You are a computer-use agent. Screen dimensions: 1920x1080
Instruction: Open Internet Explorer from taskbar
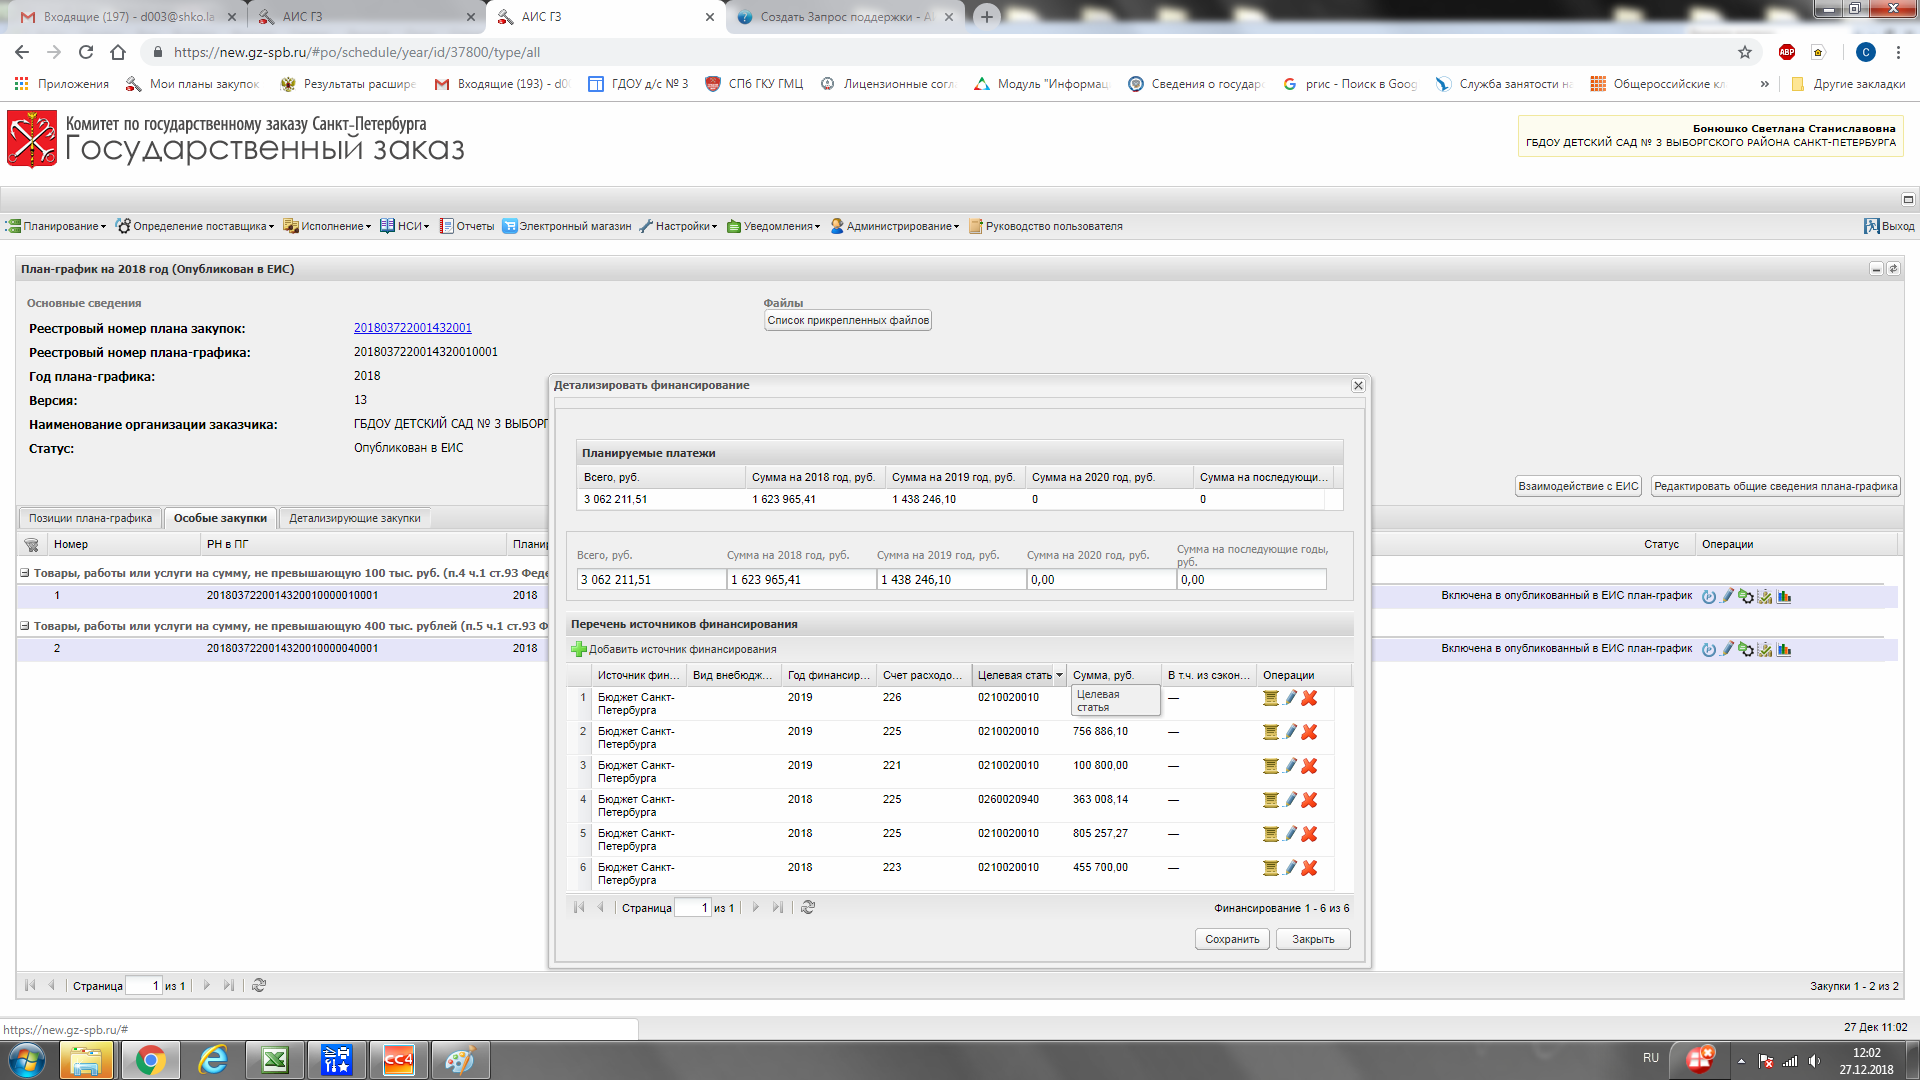212,1060
